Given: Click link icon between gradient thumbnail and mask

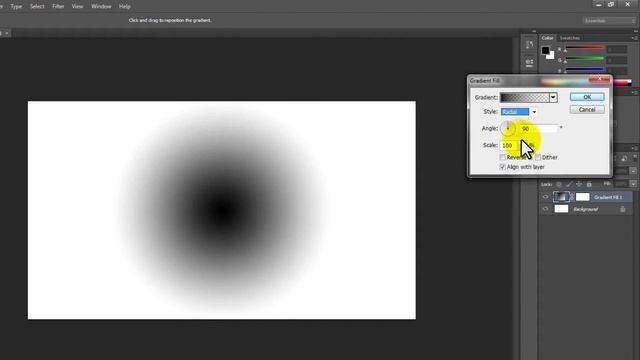Looking at the screenshot, I should (x=572, y=197).
